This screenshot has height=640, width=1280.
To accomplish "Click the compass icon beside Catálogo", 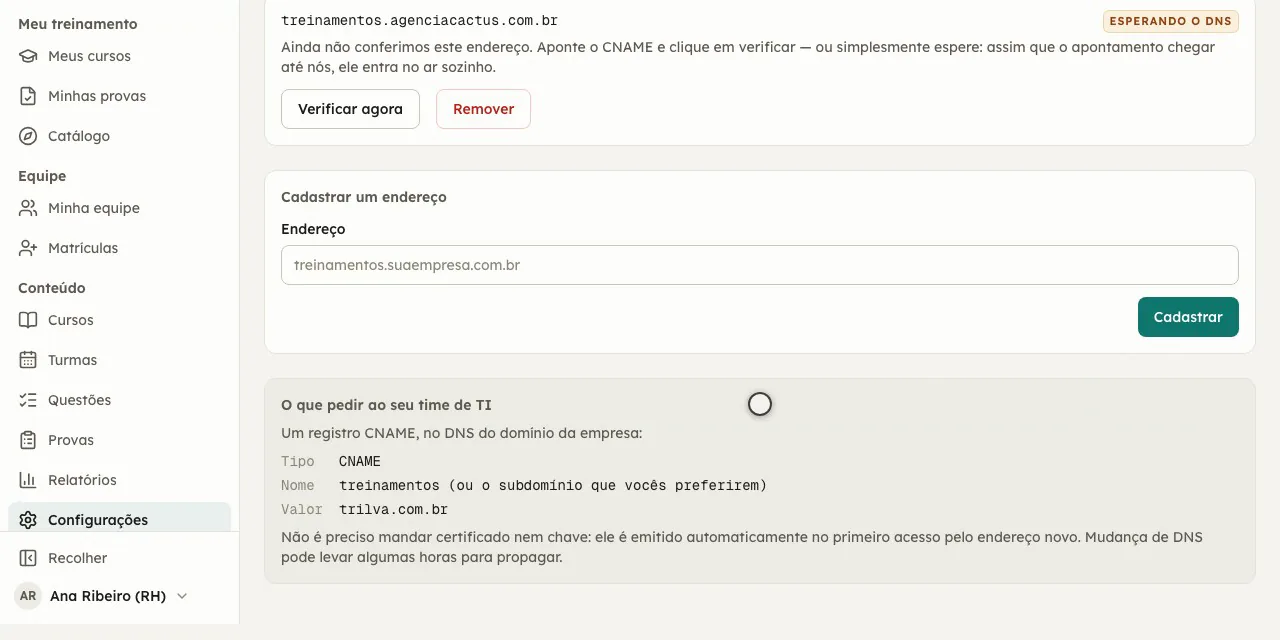I will click(x=28, y=136).
